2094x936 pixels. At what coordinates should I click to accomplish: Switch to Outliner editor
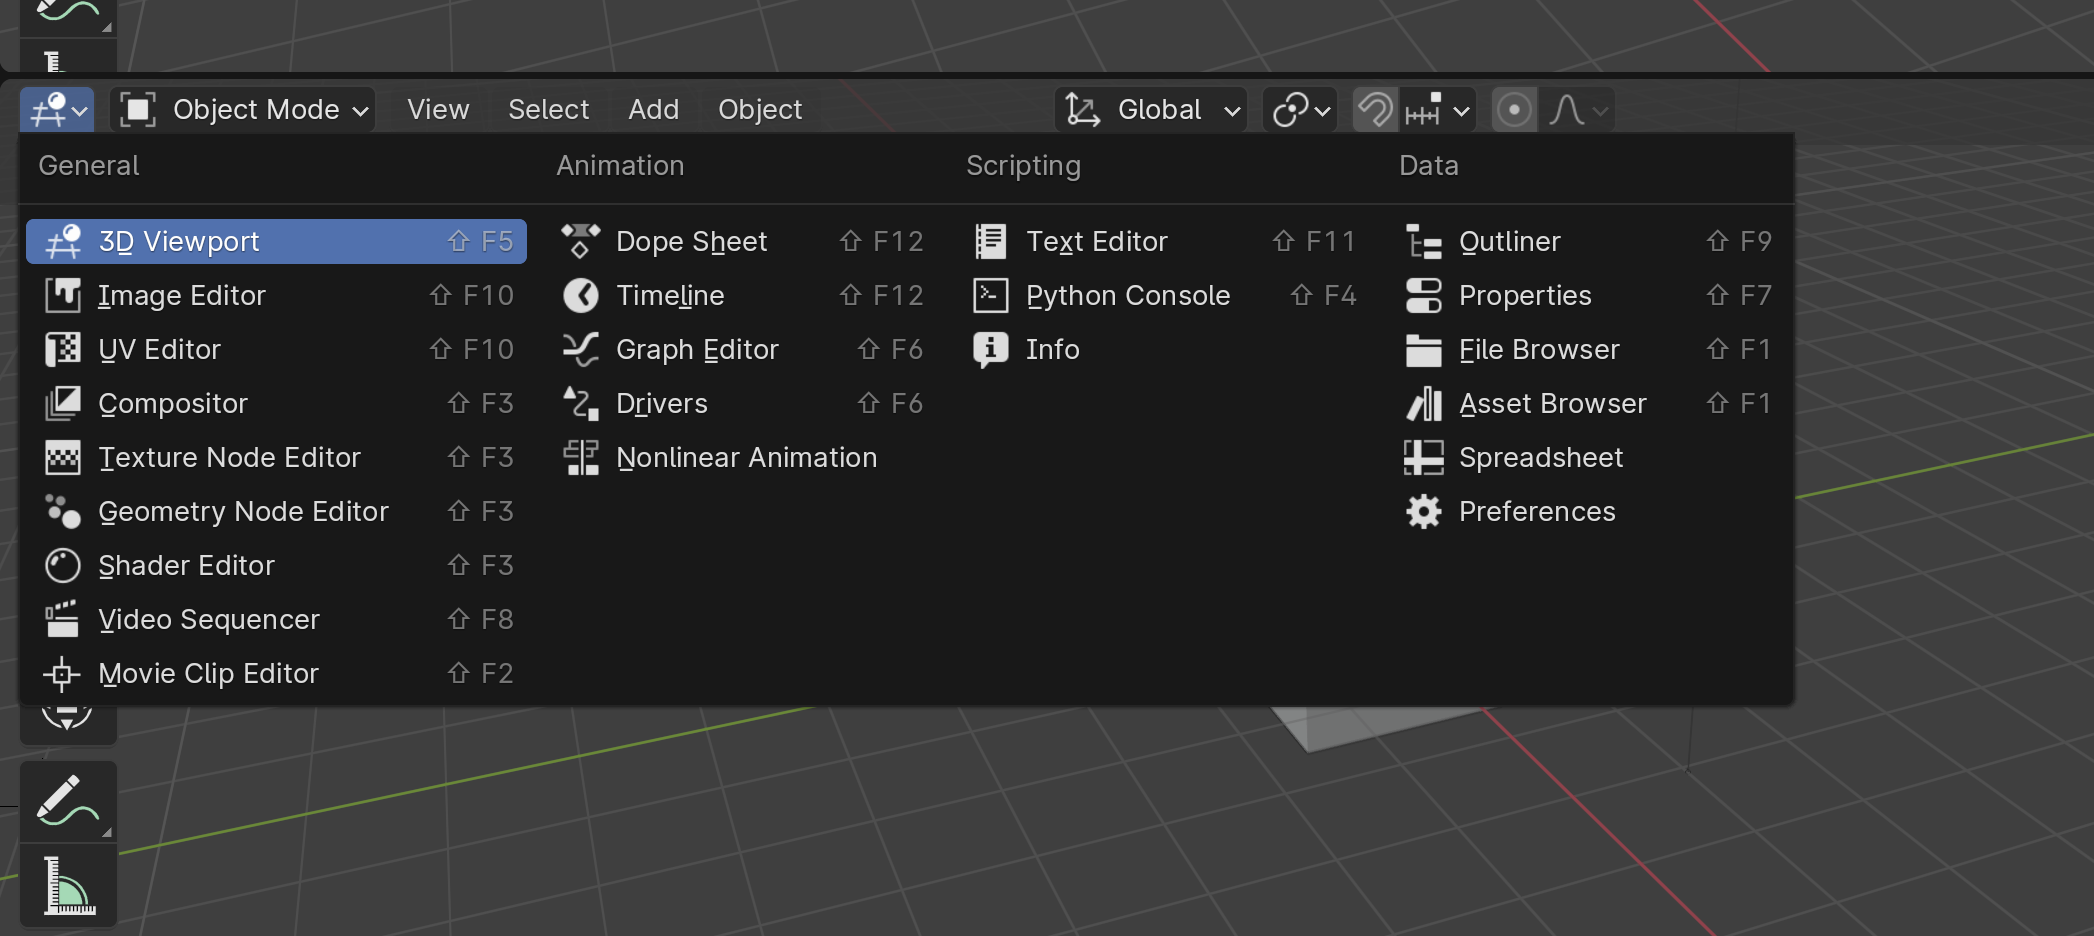point(1589,241)
